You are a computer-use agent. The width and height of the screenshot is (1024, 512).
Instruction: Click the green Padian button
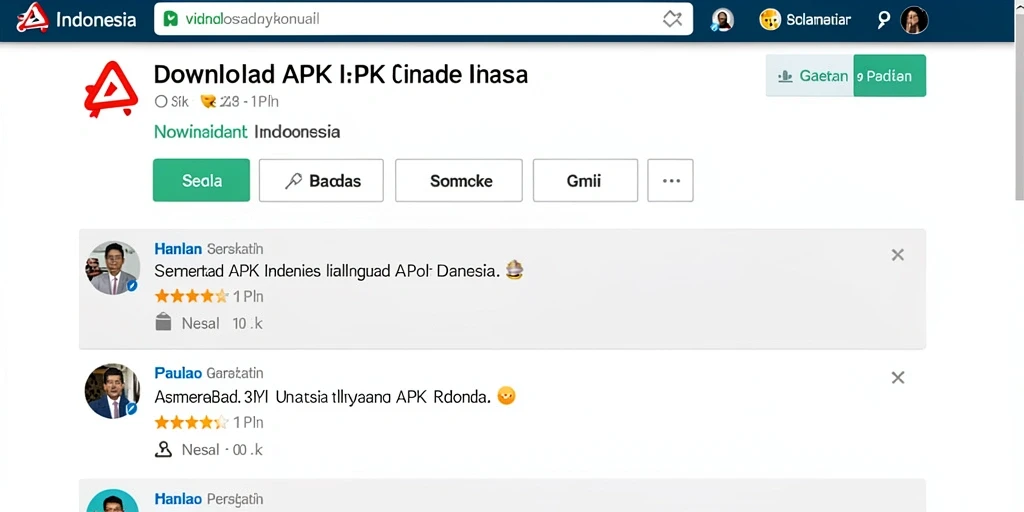(889, 76)
